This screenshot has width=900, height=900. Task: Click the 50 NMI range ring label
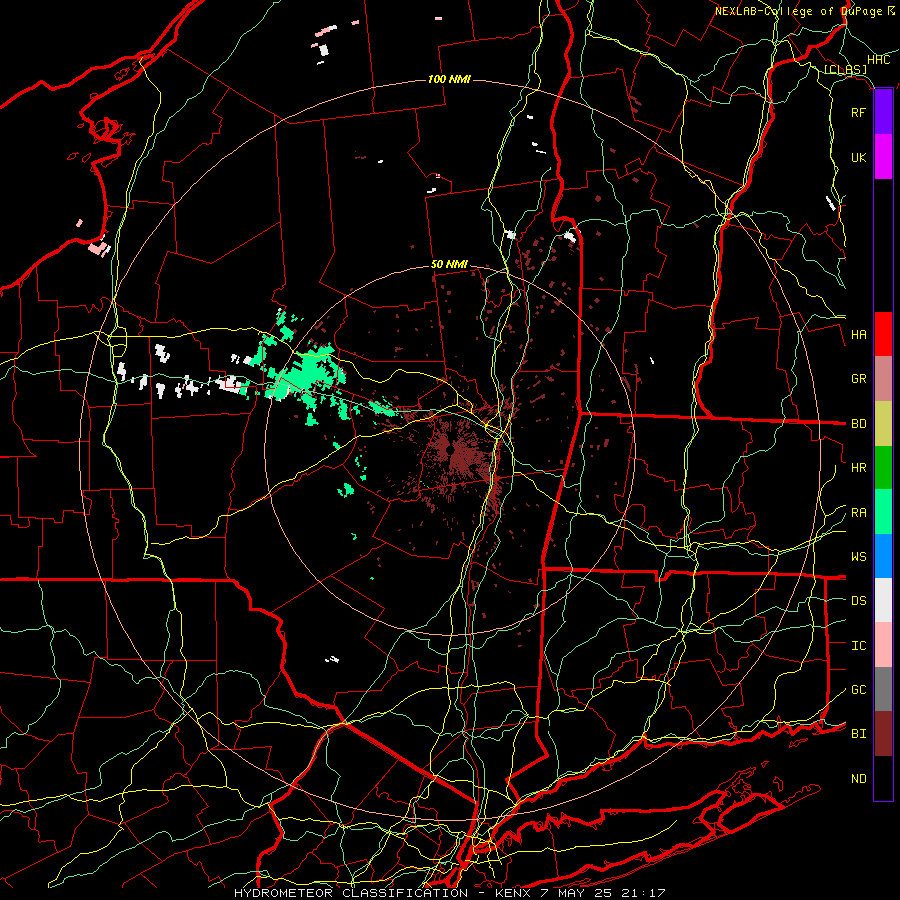click(449, 264)
